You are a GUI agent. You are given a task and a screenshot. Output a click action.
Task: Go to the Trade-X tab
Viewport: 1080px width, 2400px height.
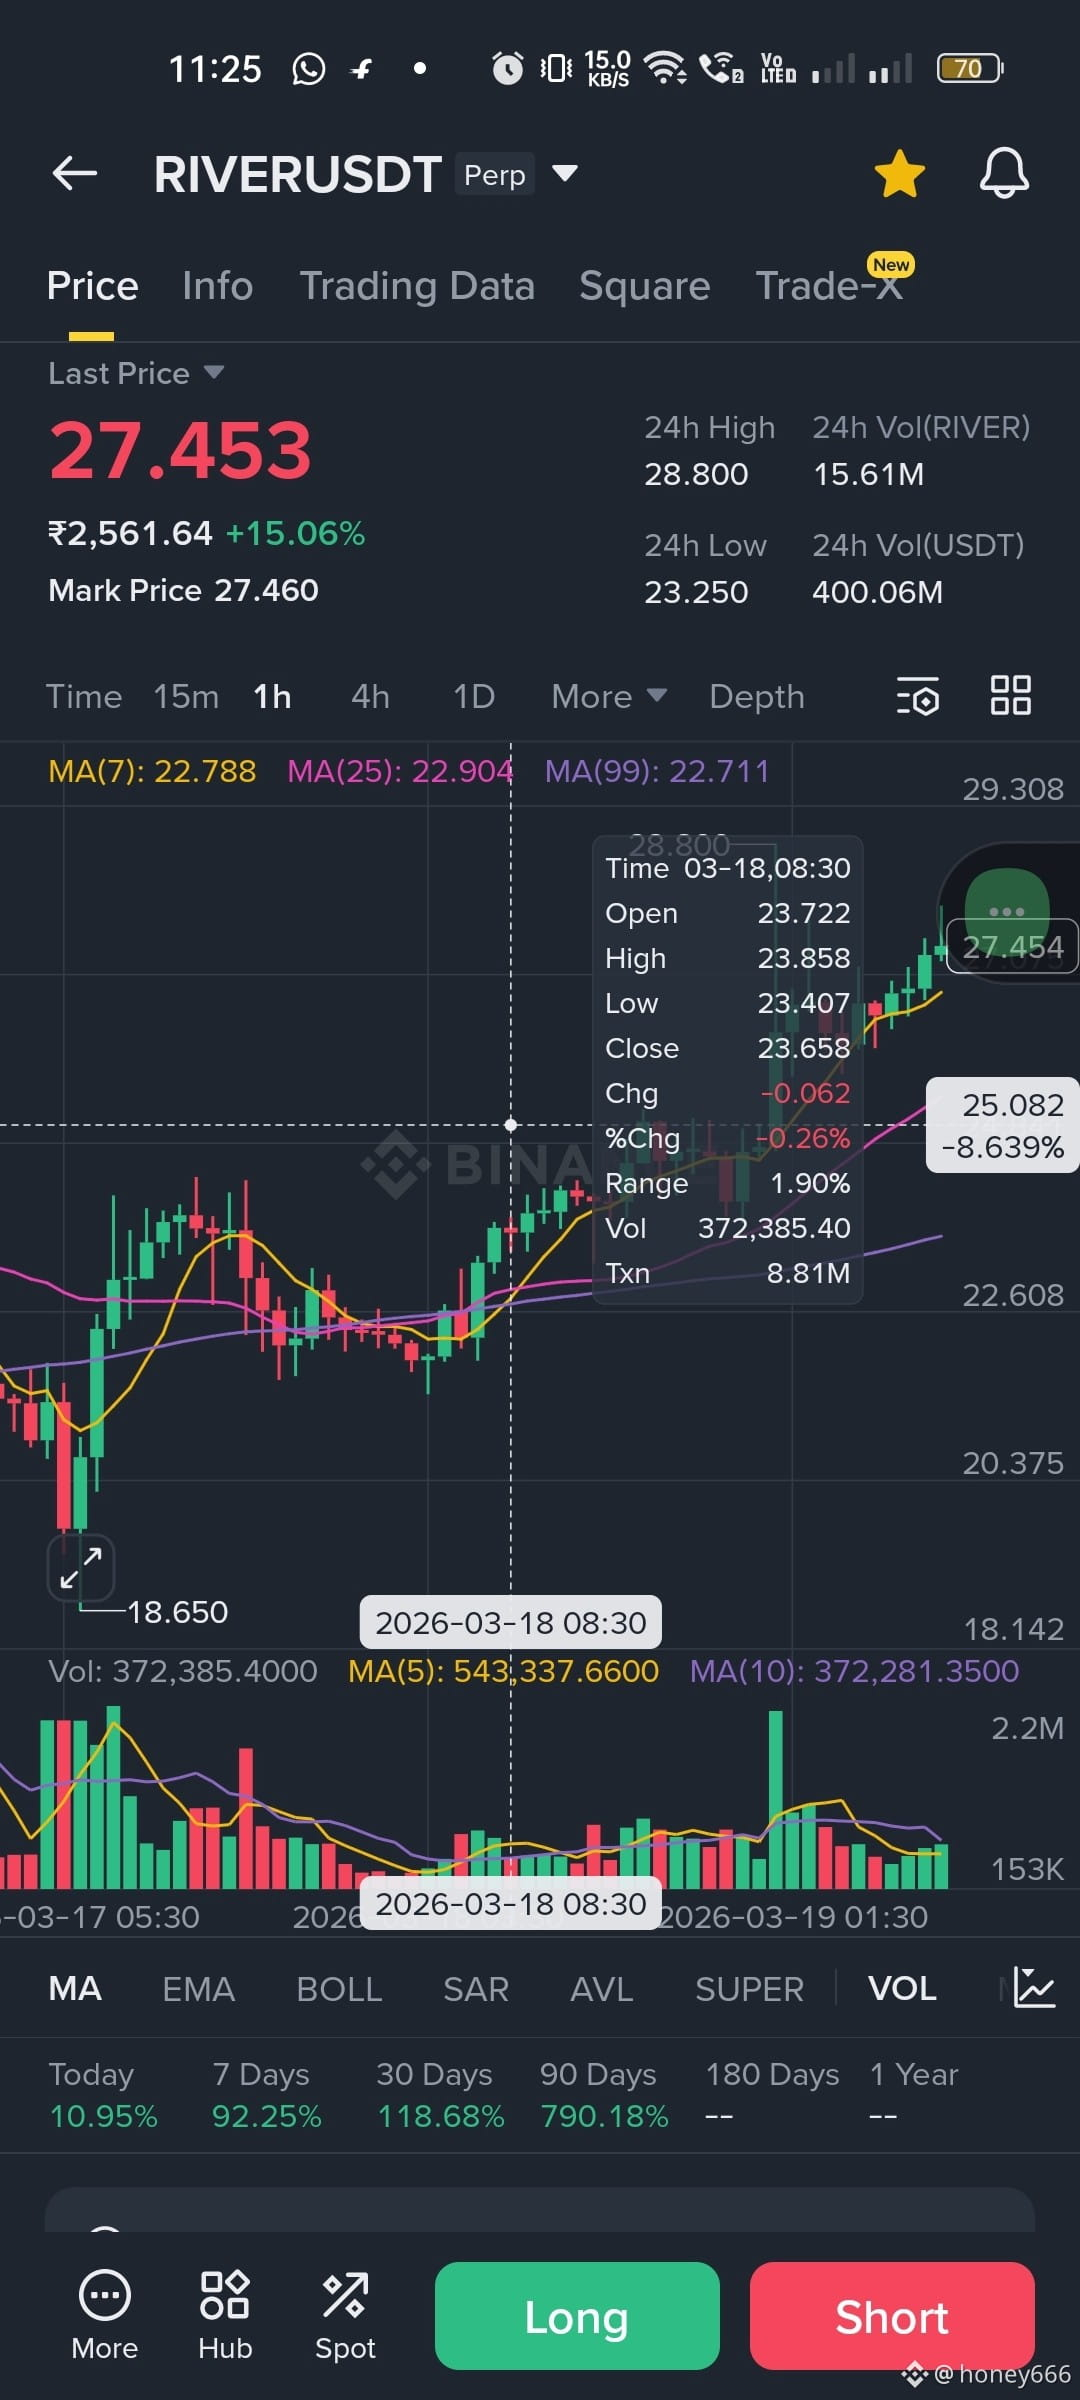pos(829,286)
